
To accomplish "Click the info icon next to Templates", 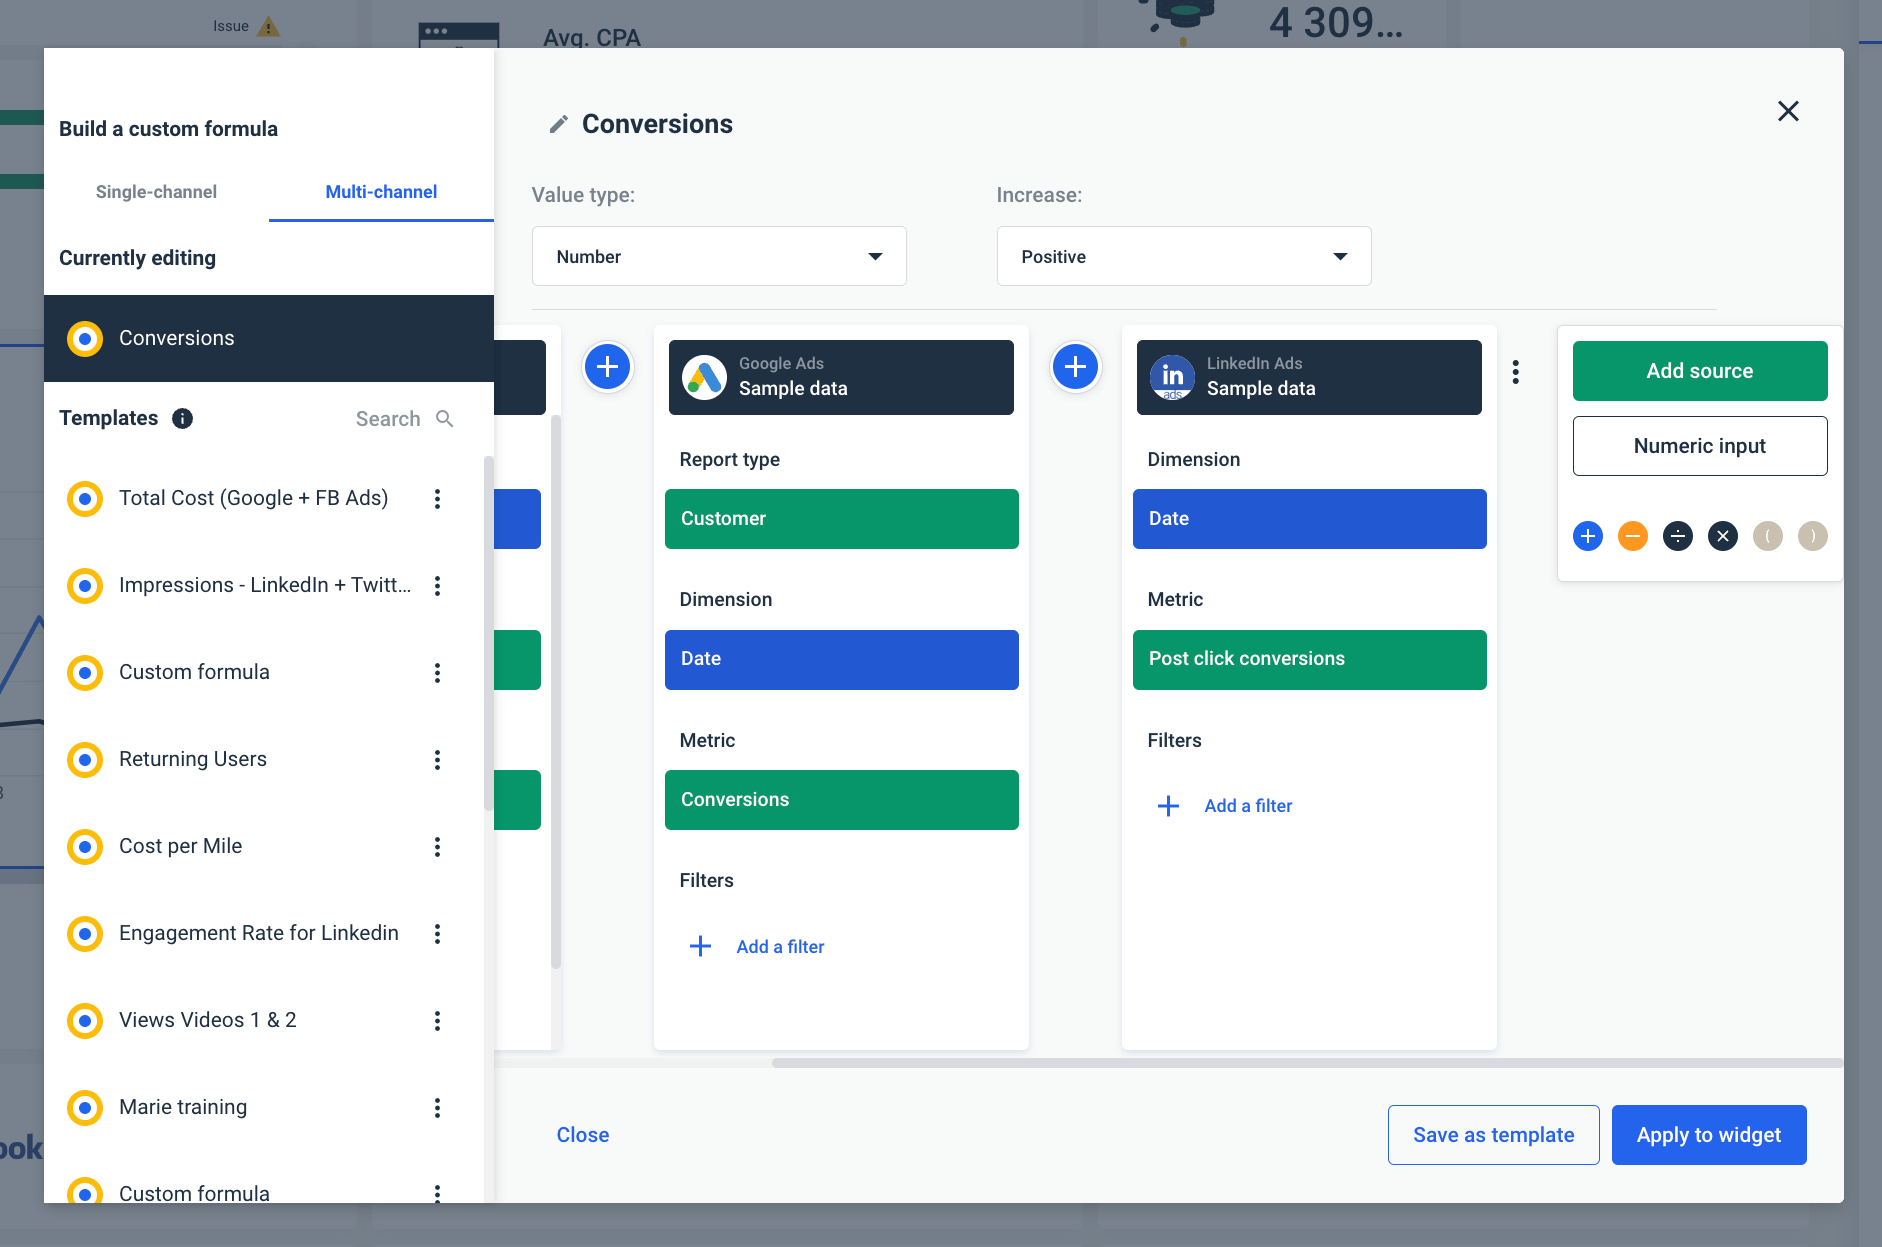I will [x=182, y=419].
